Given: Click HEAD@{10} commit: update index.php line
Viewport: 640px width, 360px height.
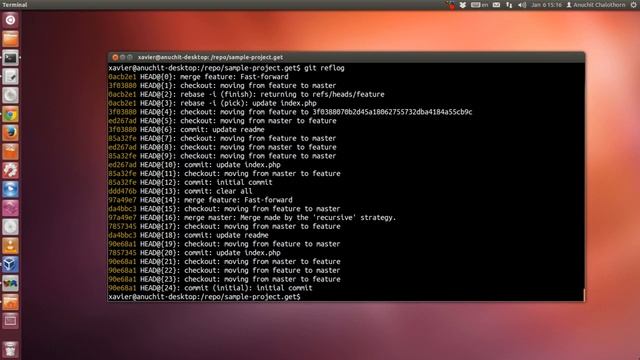Looking at the screenshot, I should (194, 165).
